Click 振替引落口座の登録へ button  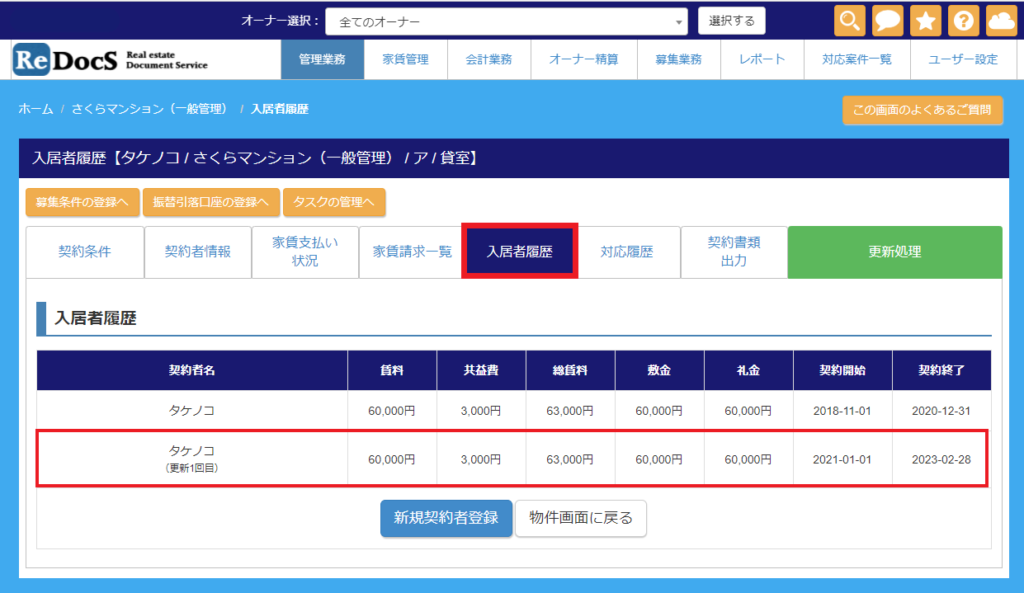click(x=211, y=202)
